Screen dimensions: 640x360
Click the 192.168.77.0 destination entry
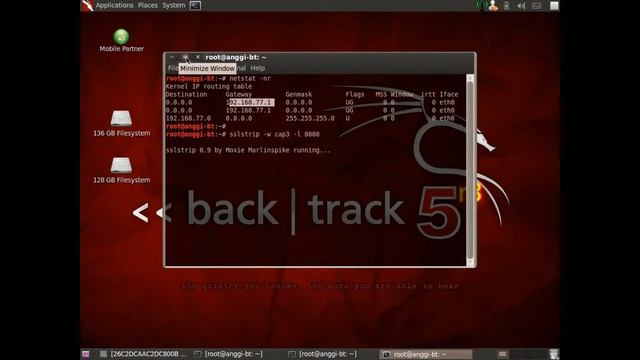coord(188,118)
